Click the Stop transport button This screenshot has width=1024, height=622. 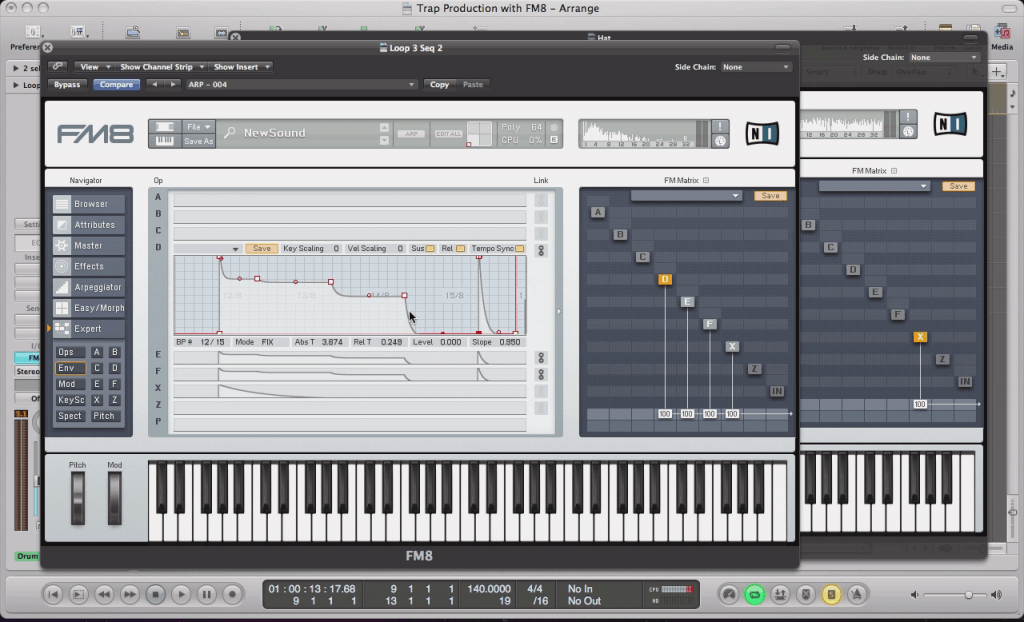(155, 595)
